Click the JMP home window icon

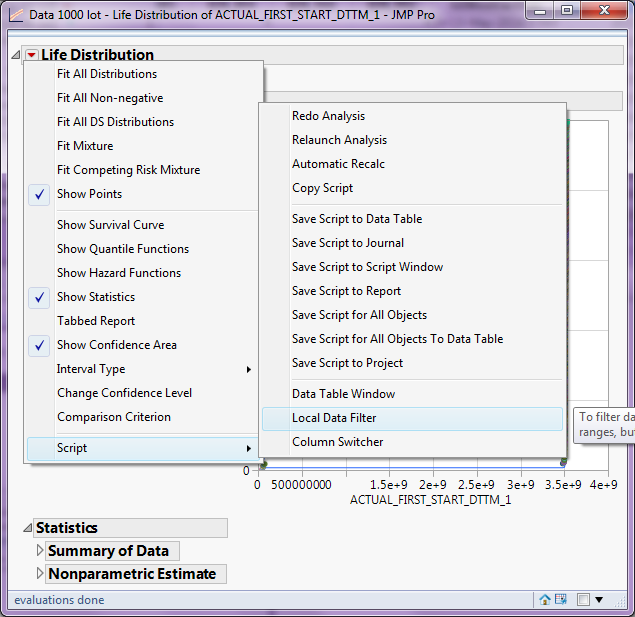pos(545,600)
